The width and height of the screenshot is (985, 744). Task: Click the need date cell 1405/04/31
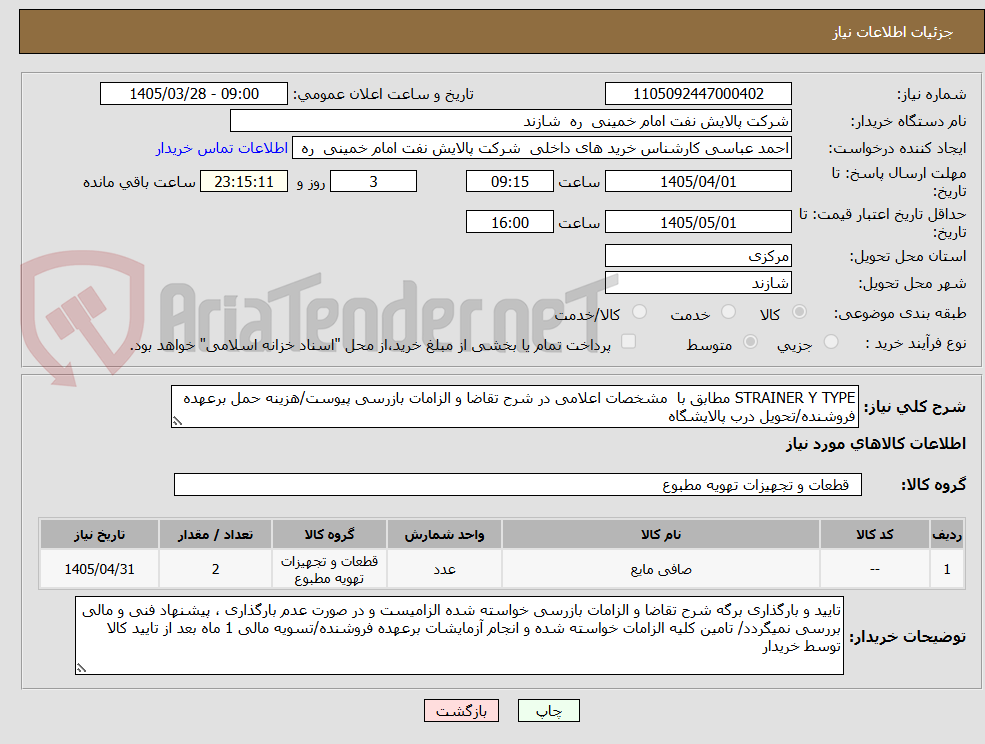[99, 569]
